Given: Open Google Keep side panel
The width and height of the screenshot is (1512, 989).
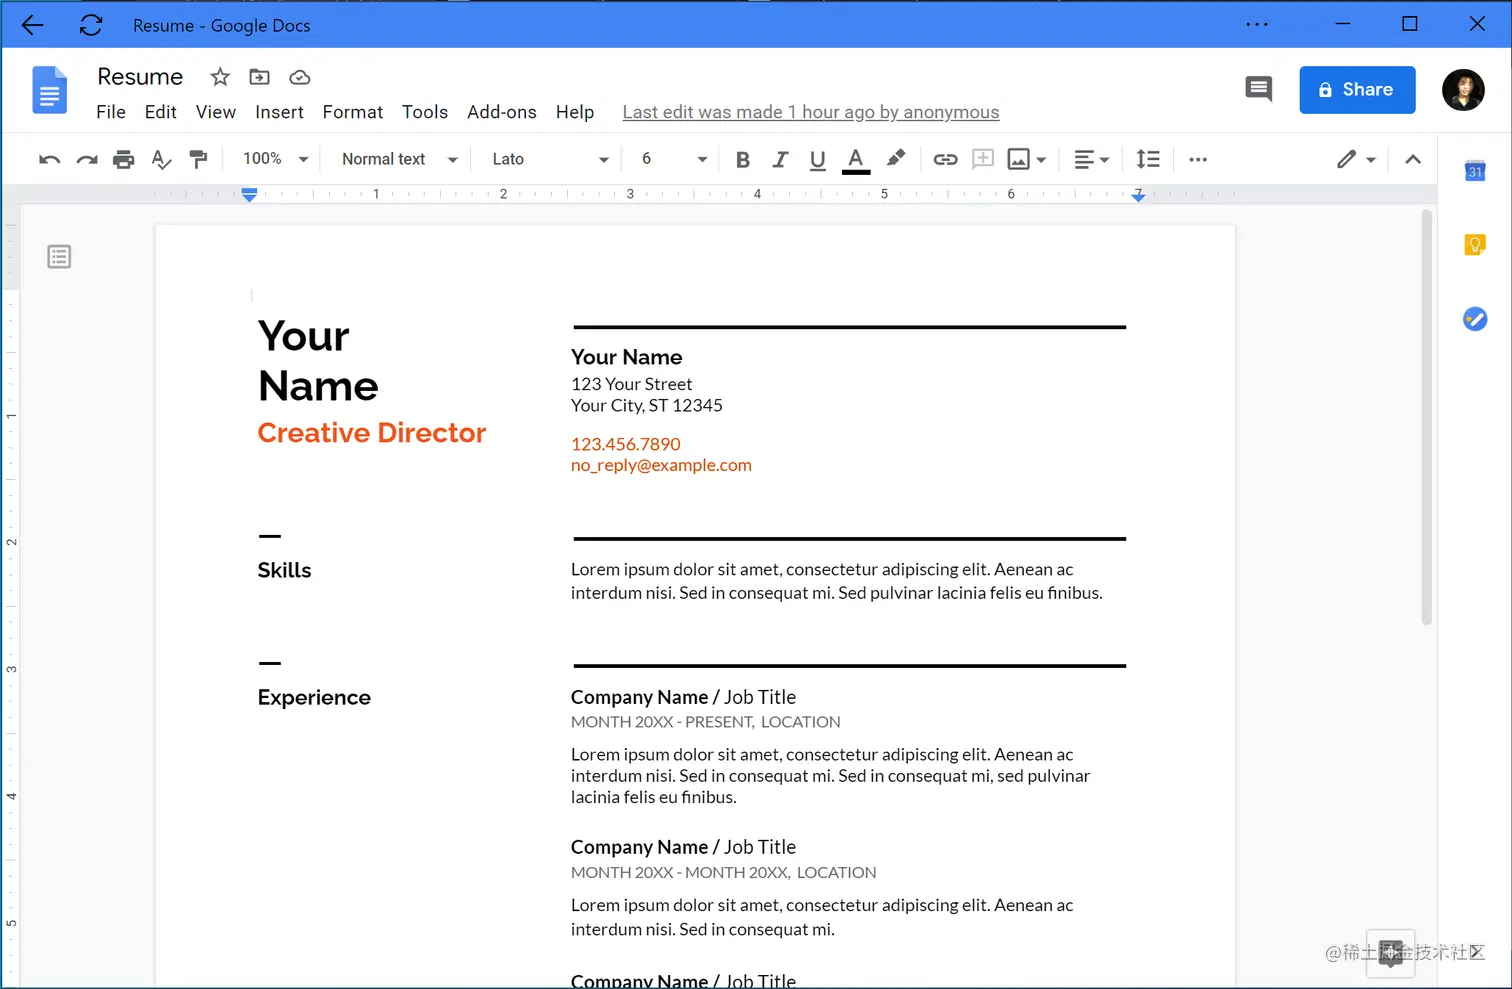Looking at the screenshot, I should pyautogui.click(x=1475, y=245).
